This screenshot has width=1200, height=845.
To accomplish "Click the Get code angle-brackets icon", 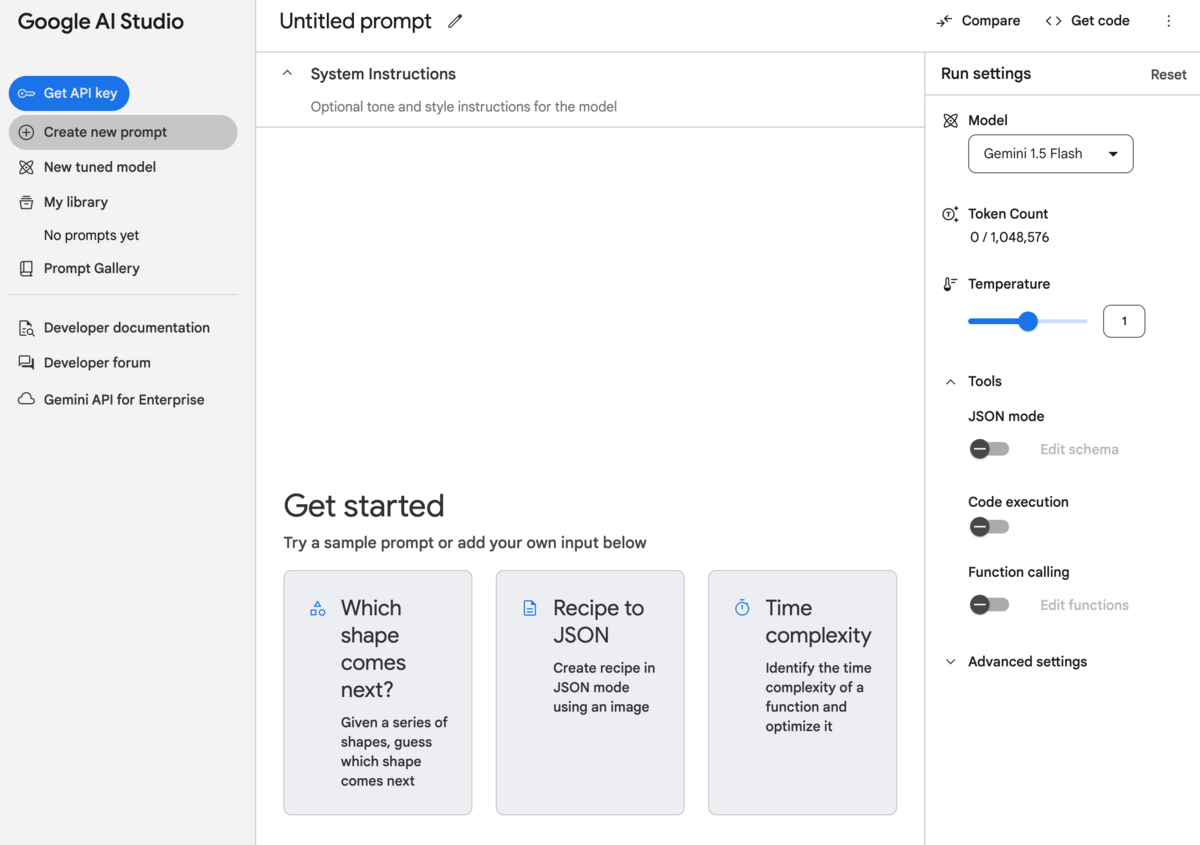I will pos(1053,21).
